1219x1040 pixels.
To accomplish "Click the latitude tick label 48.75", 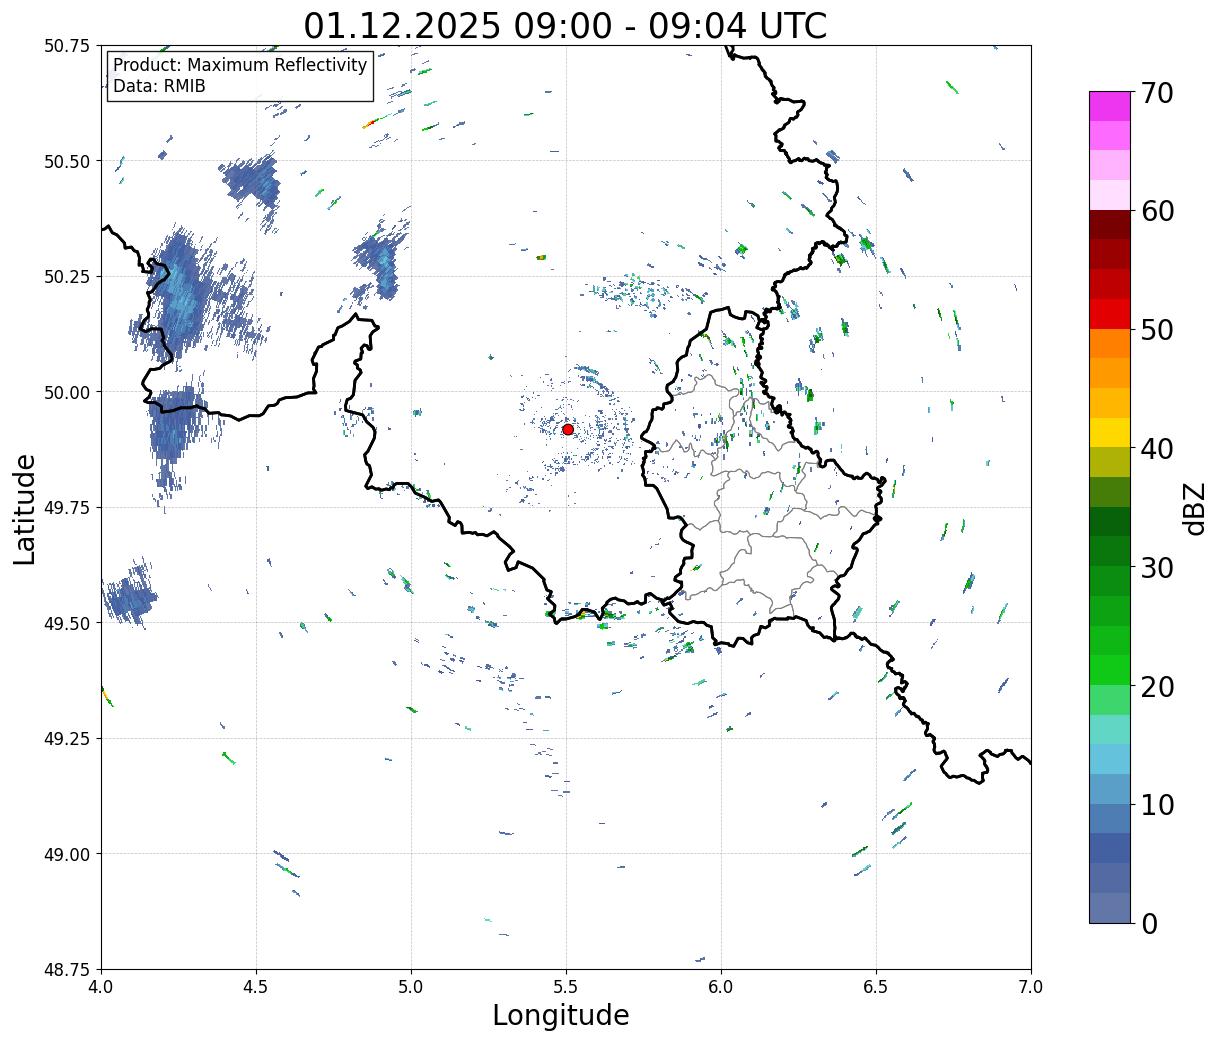I will point(67,970).
